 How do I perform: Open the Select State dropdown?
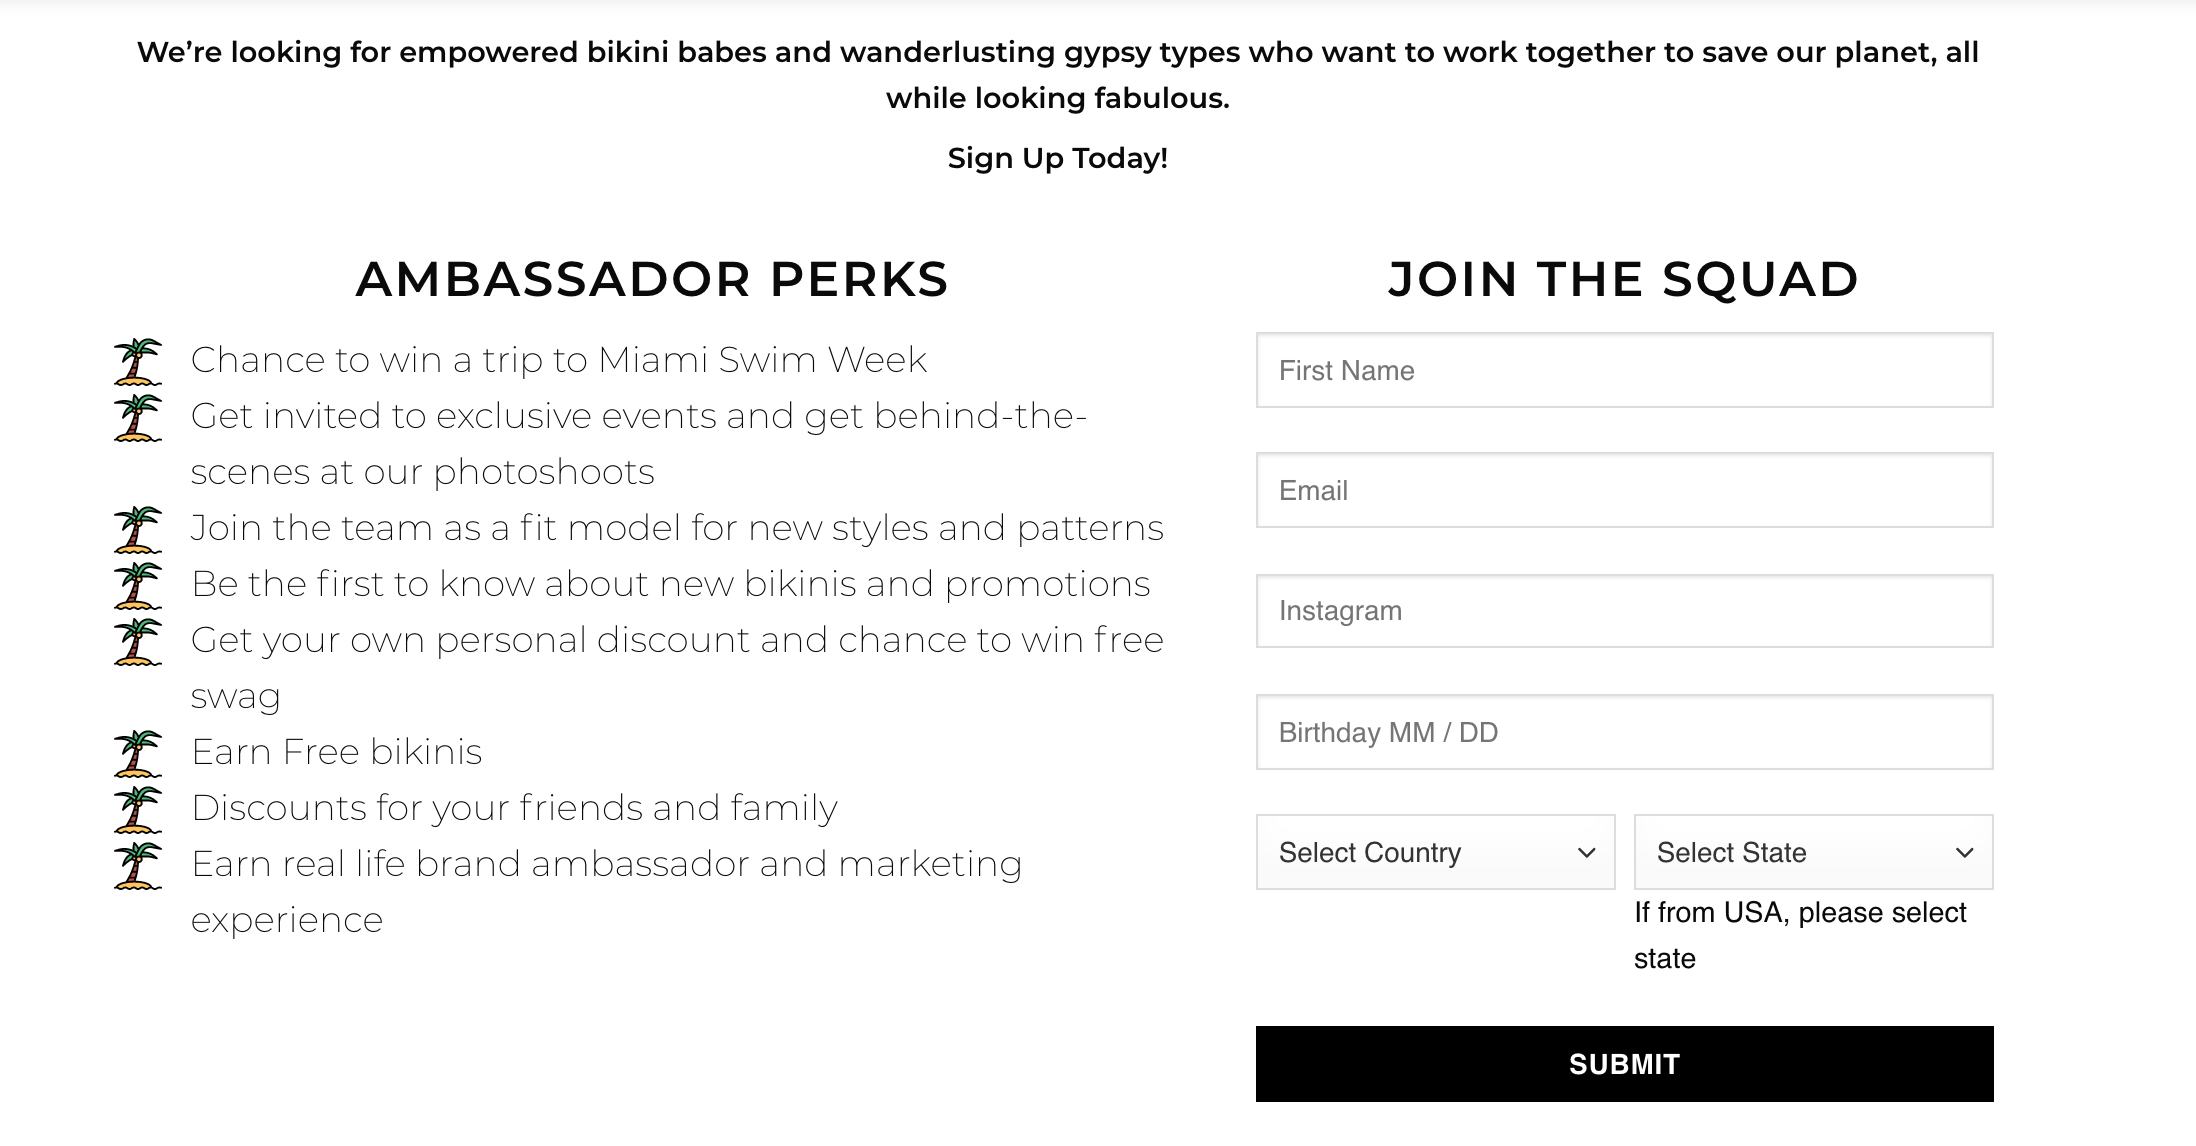(1812, 852)
